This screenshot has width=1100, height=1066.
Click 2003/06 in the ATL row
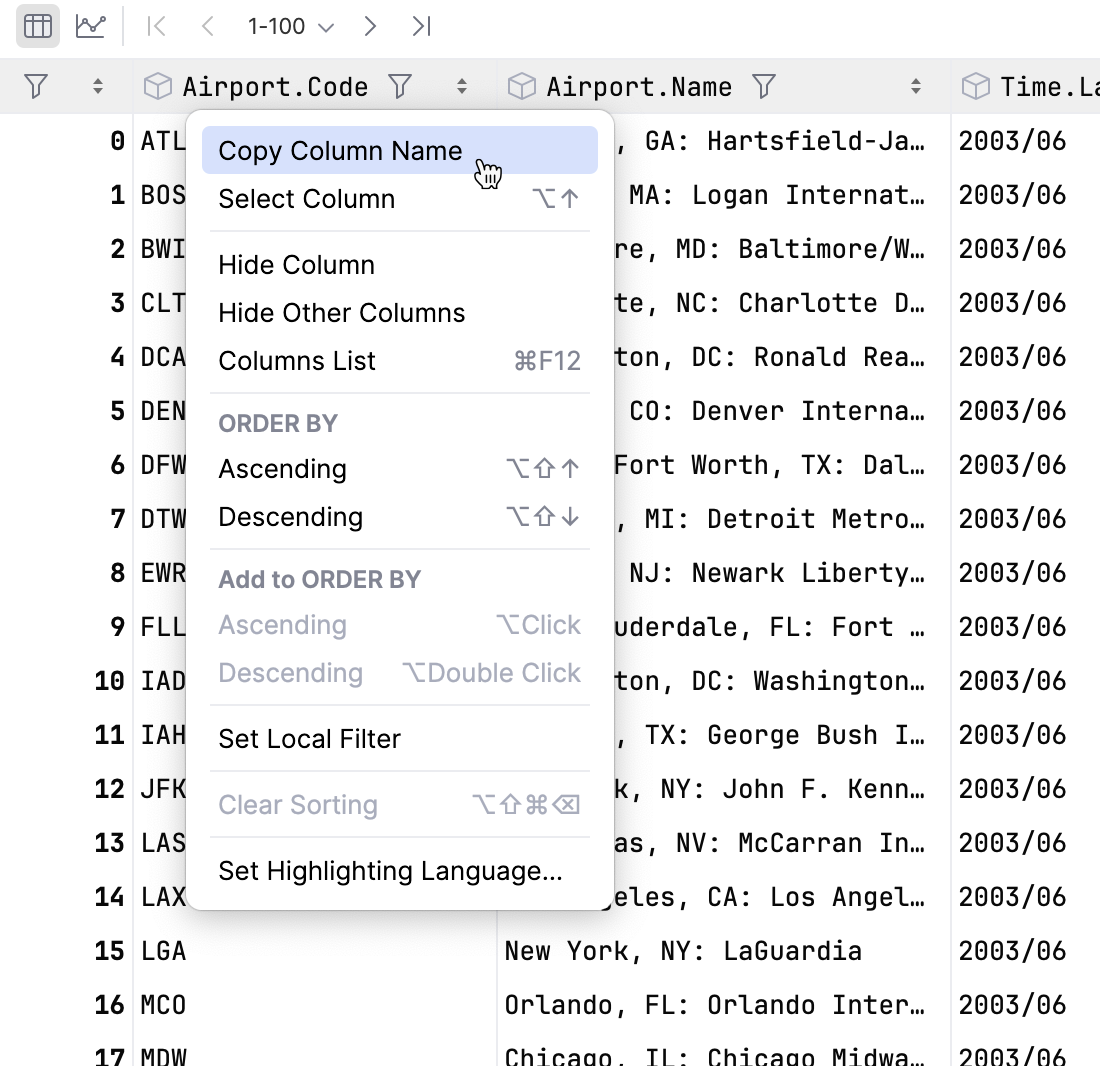point(1012,141)
